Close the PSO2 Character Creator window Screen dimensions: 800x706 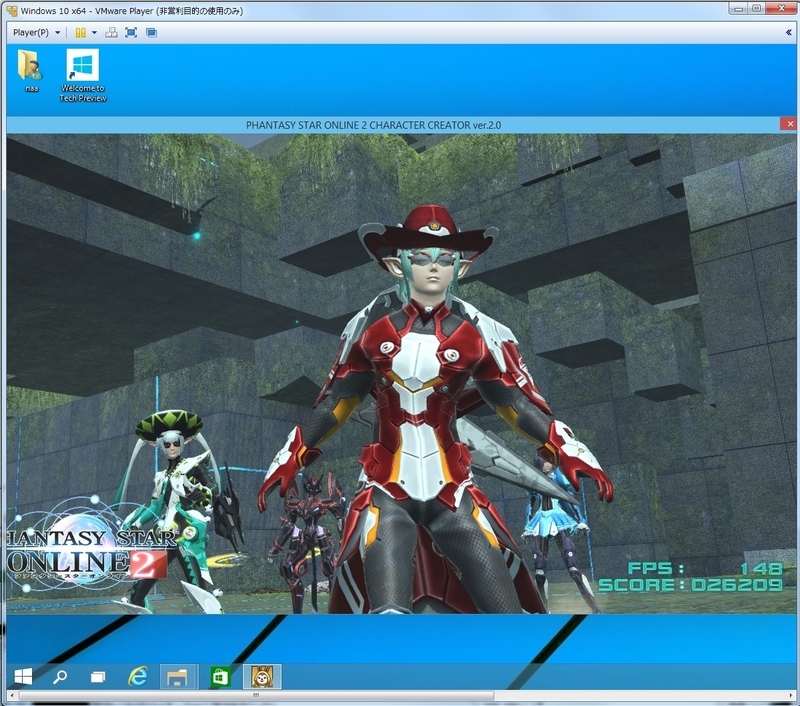[789, 123]
